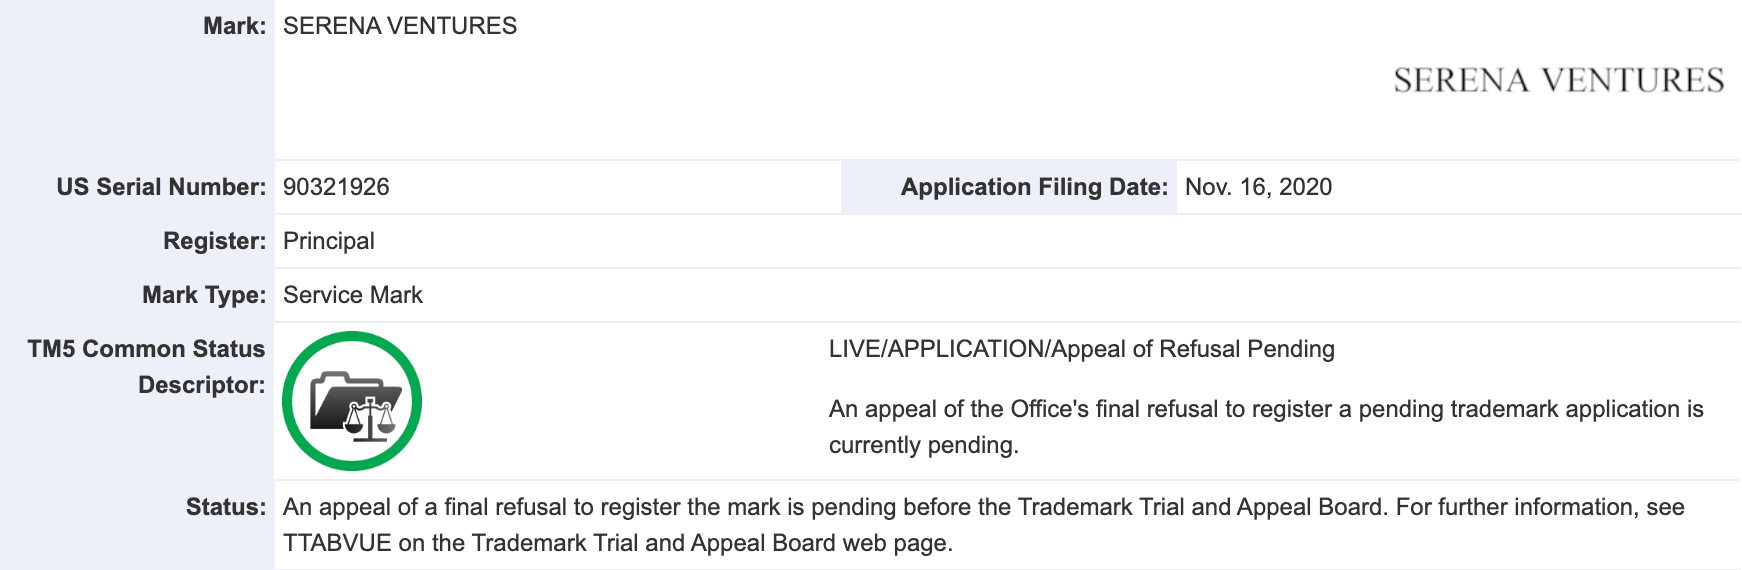This screenshot has height=570, width=1742.
Task: Click the appeal pending description paragraph
Action: (x=1266, y=427)
